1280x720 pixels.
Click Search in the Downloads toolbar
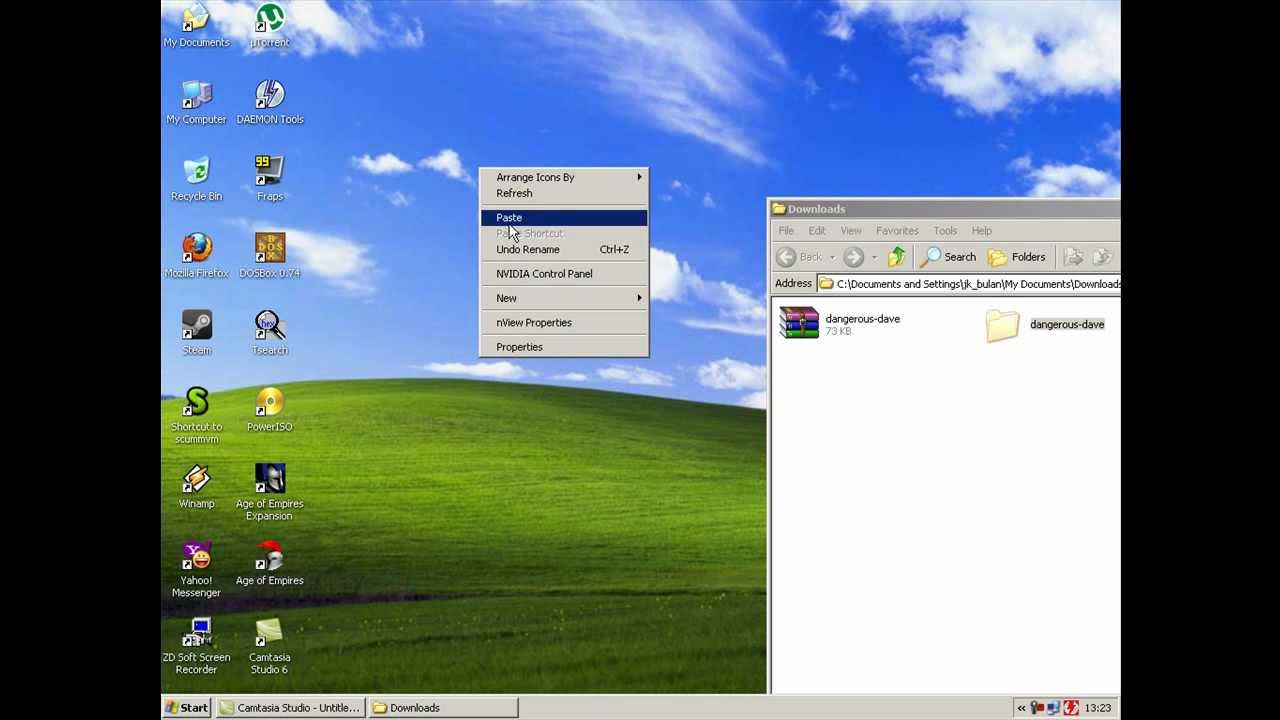pyautogui.click(x=948, y=257)
